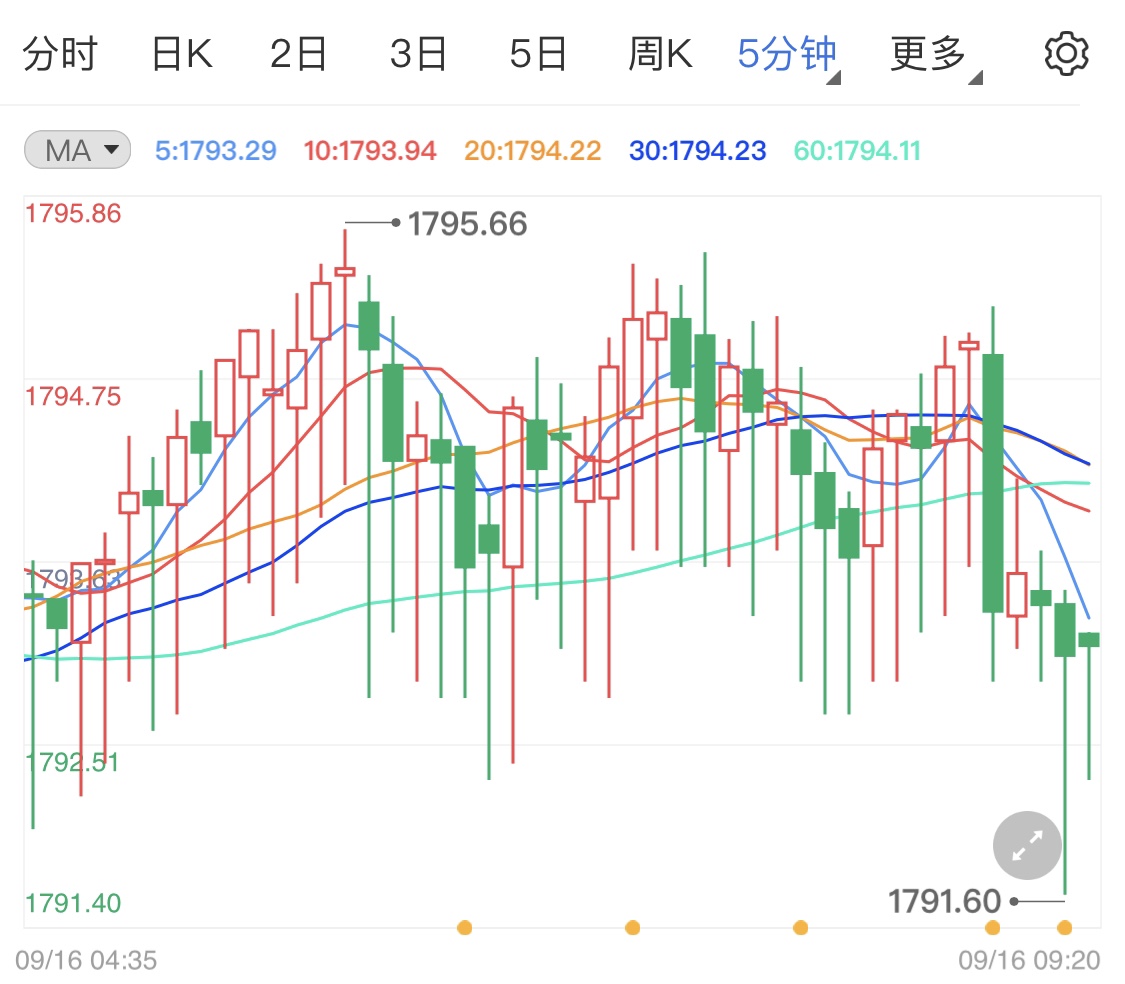
Task: Click the first orange event marker dot
Action: [464, 928]
